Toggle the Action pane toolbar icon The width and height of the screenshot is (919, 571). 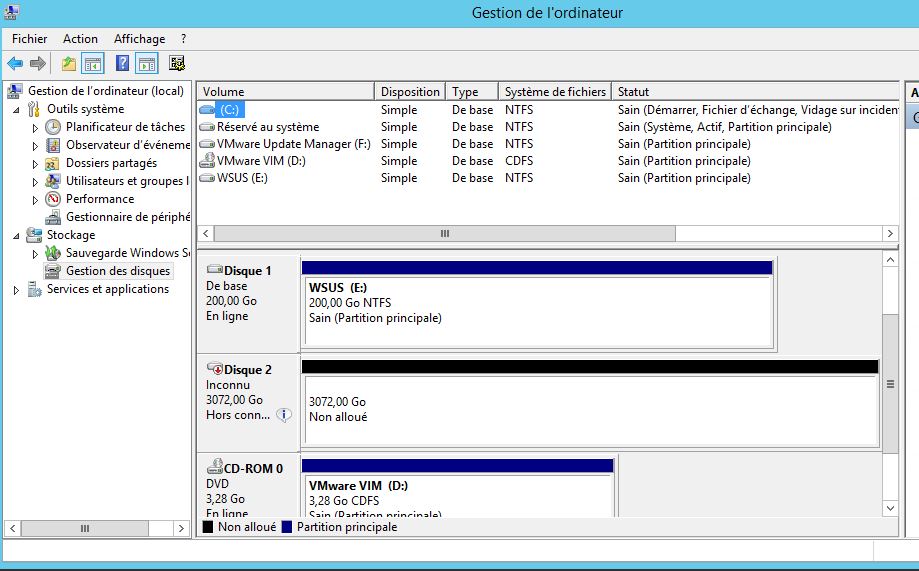(147, 63)
